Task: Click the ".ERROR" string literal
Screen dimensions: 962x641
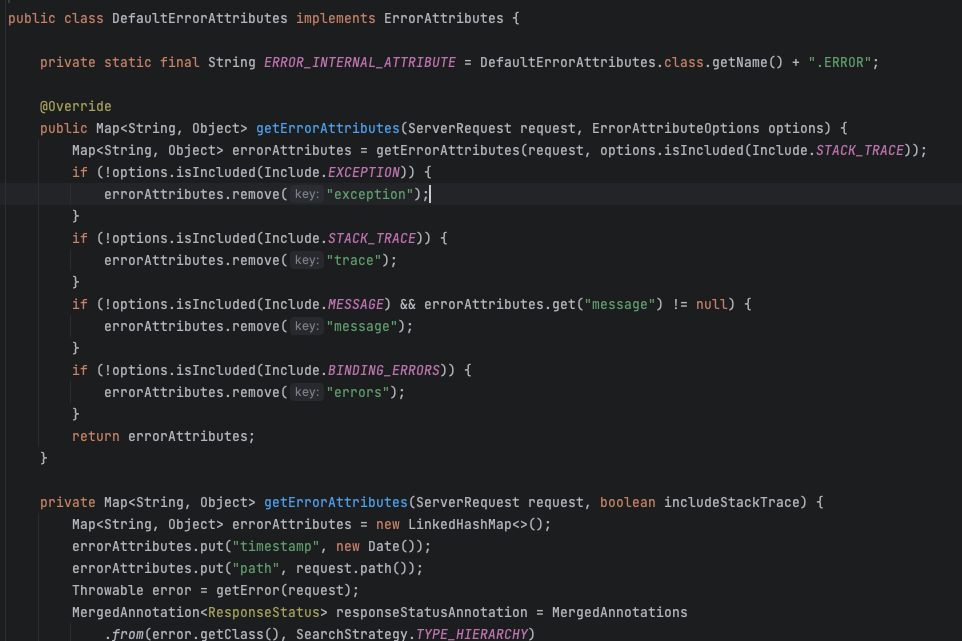Action: coord(840,63)
